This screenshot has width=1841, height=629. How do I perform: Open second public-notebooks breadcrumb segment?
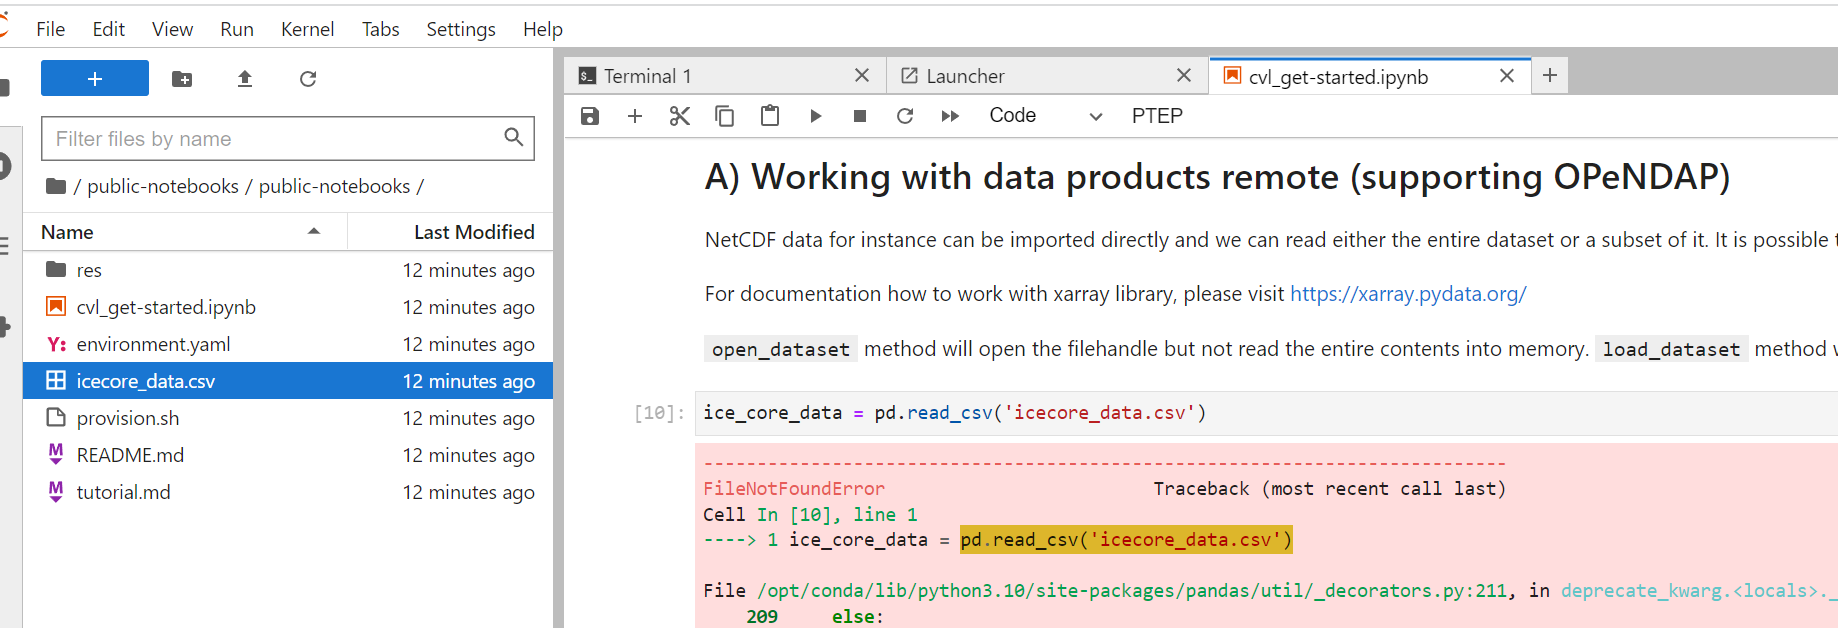click(x=334, y=186)
